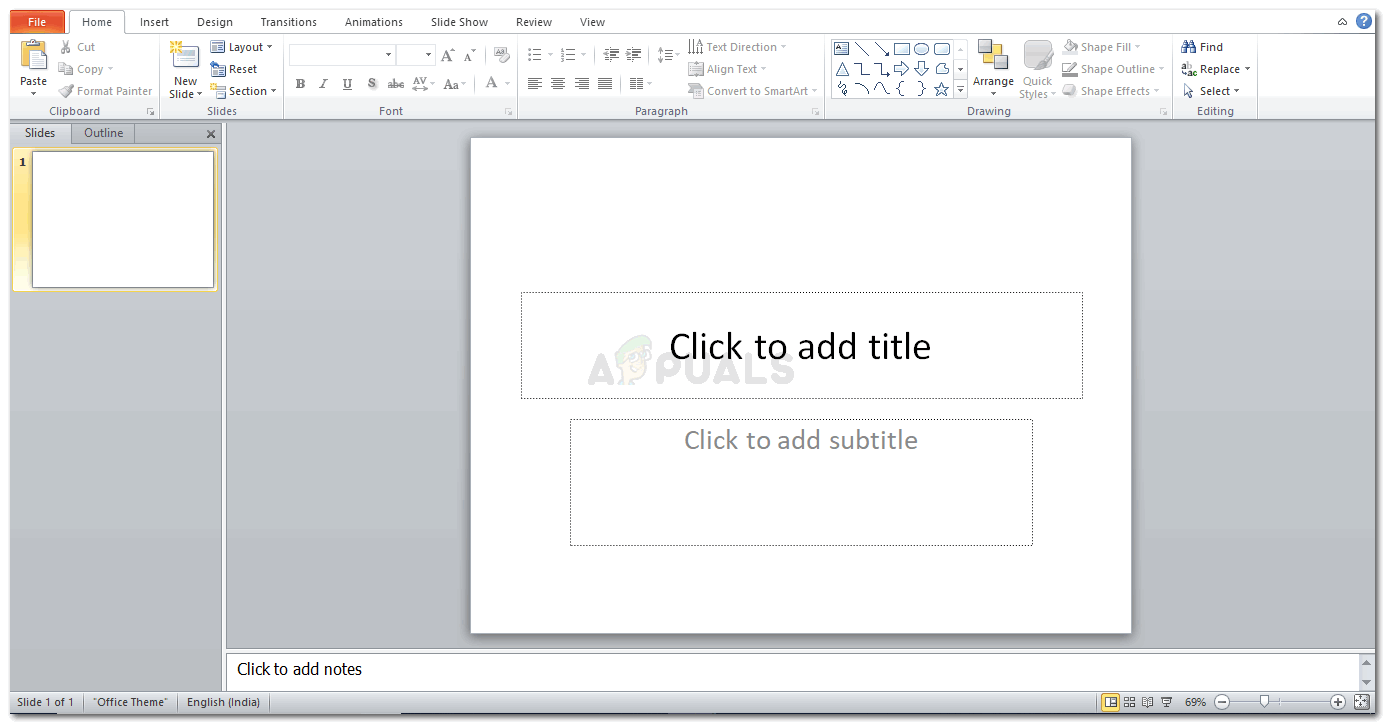Open the Line Spacing dropdown
The width and height of the screenshot is (1386, 725).
coord(668,55)
